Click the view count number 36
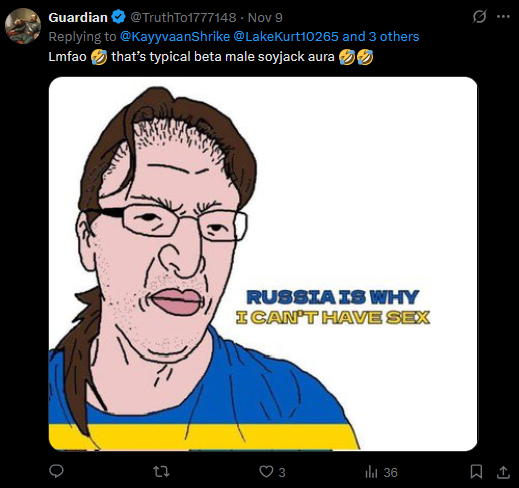Screen dimensions: 519x488 pos(390,472)
